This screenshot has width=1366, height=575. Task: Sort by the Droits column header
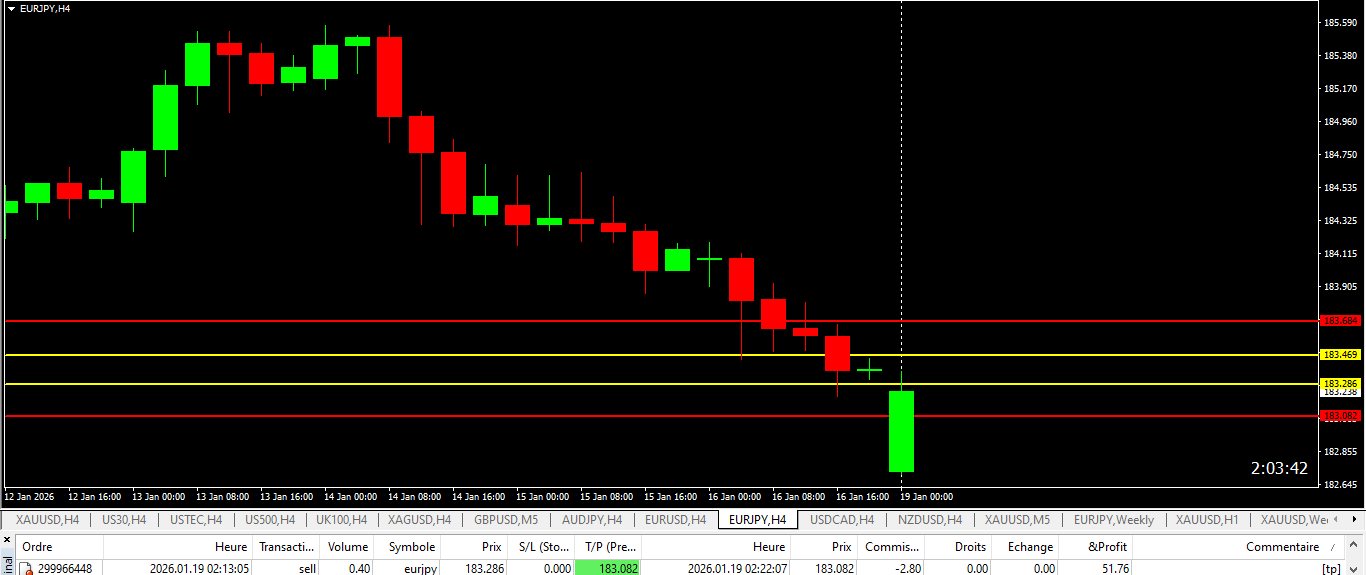coord(958,547)
